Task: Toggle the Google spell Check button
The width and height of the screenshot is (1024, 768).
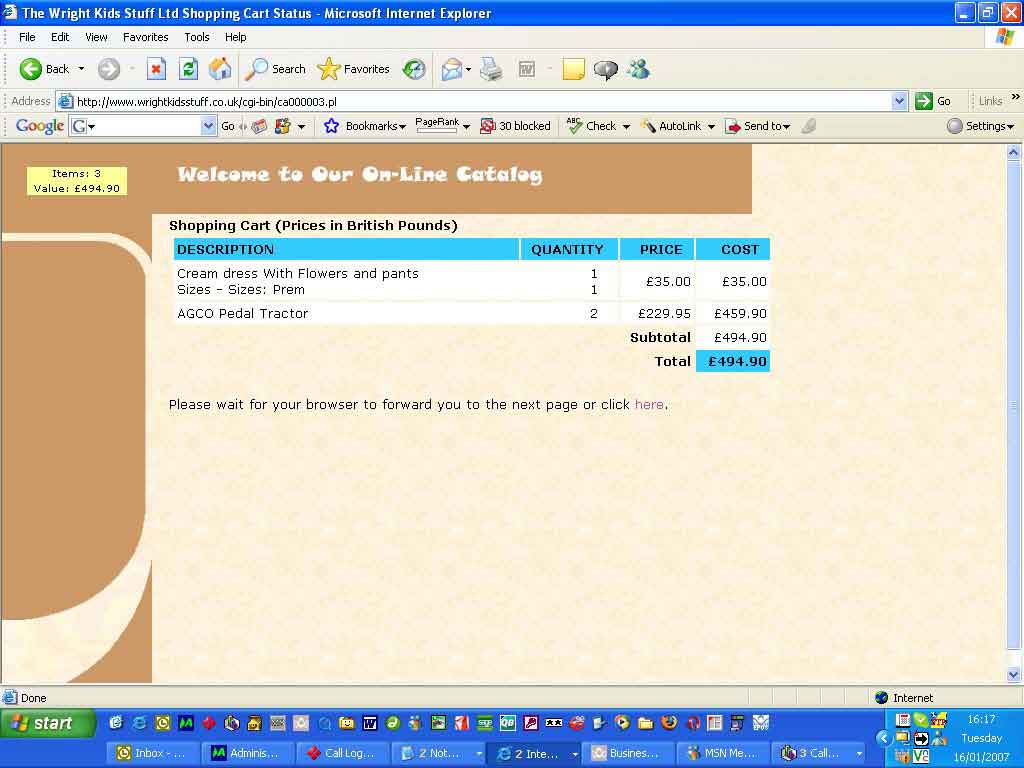Action: pos(592,126)
